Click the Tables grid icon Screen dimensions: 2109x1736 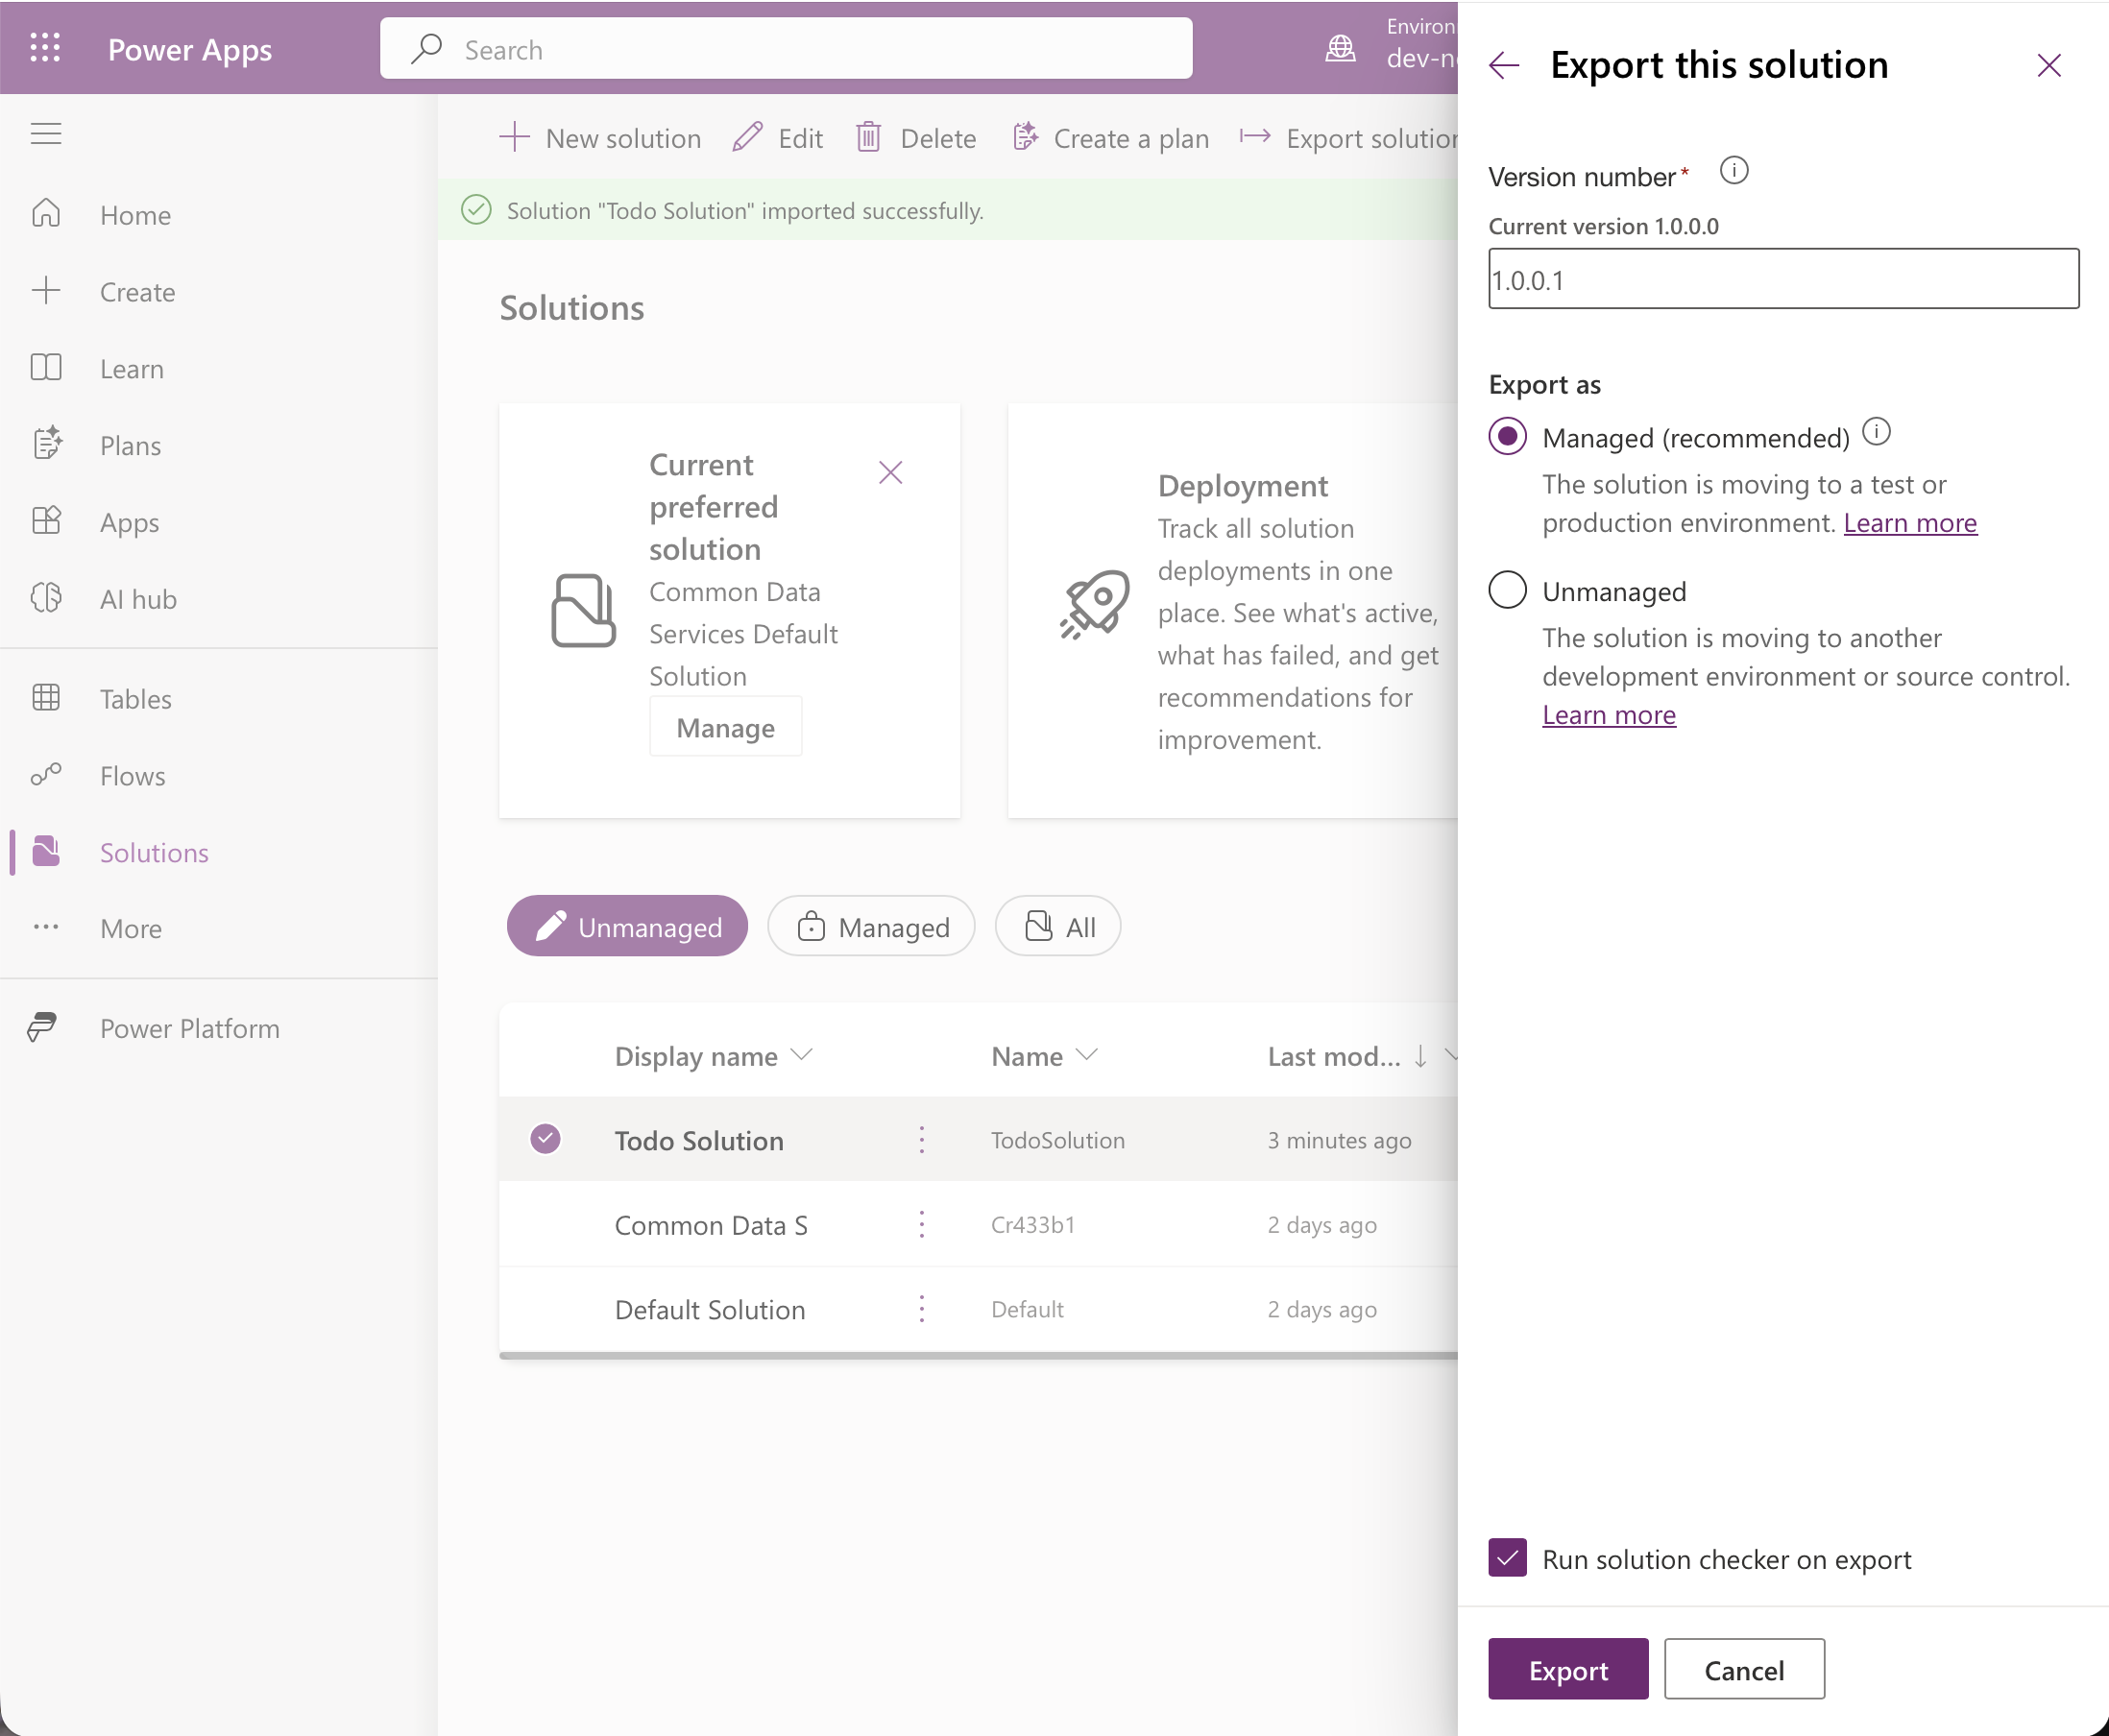(46, 698)
